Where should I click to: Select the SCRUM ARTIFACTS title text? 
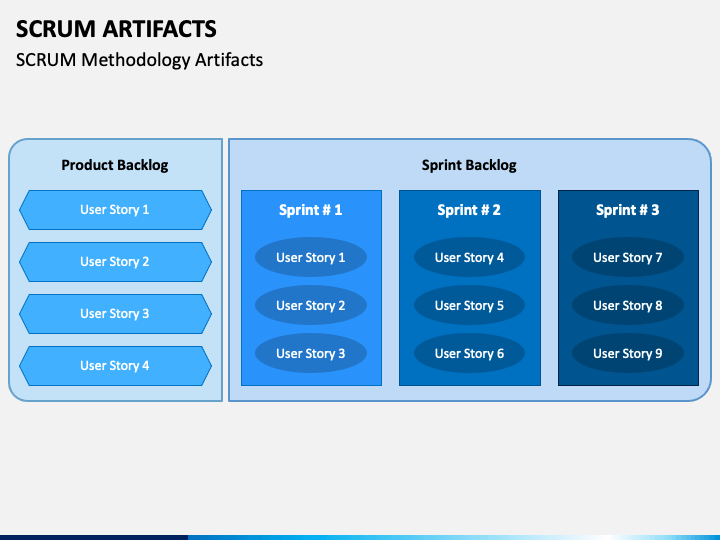(x=116, y=29)
